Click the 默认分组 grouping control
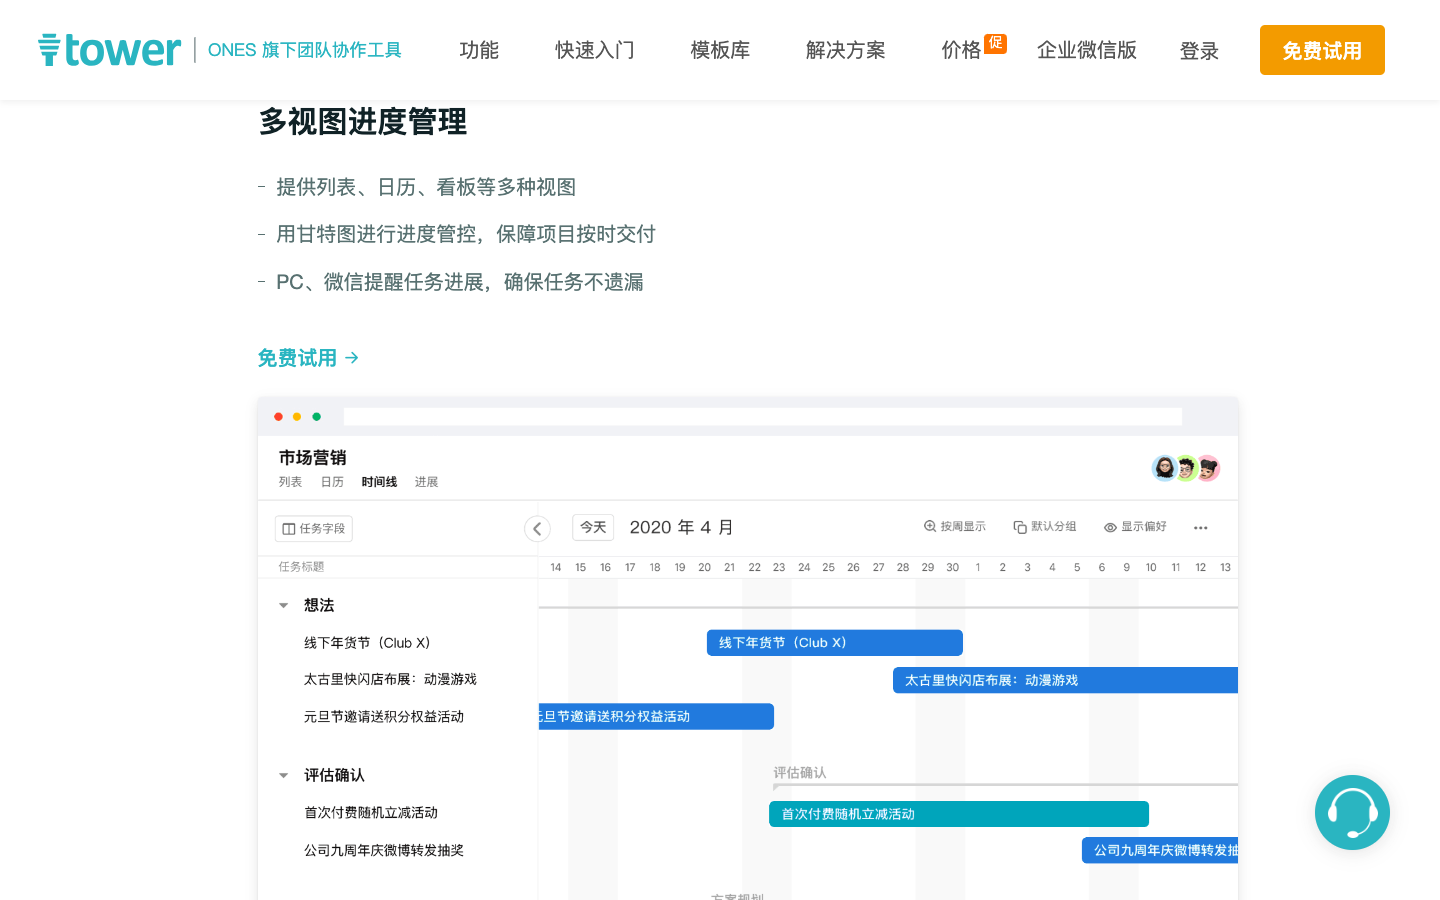The image size is (1440, 900). coord(1044,527)
